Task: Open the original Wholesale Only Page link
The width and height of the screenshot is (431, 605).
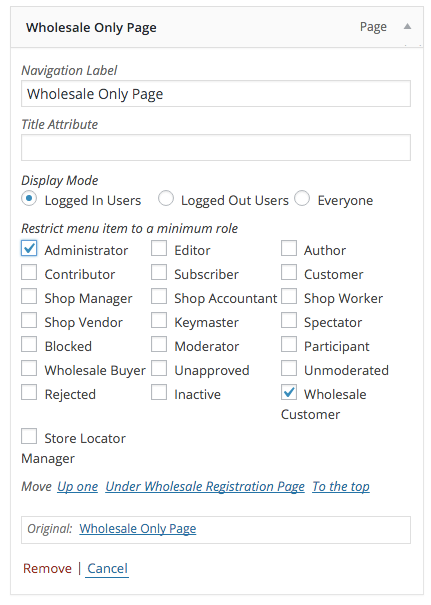Action: coord(138,529)
